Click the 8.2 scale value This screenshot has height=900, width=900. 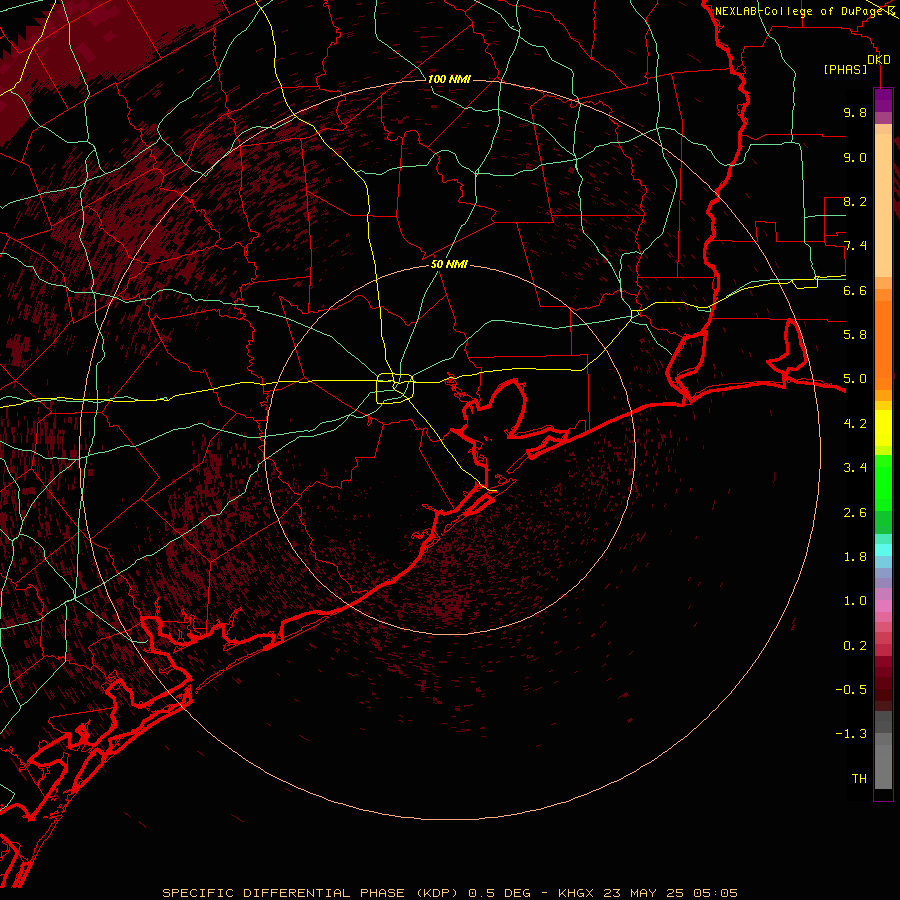pos(855,201)
